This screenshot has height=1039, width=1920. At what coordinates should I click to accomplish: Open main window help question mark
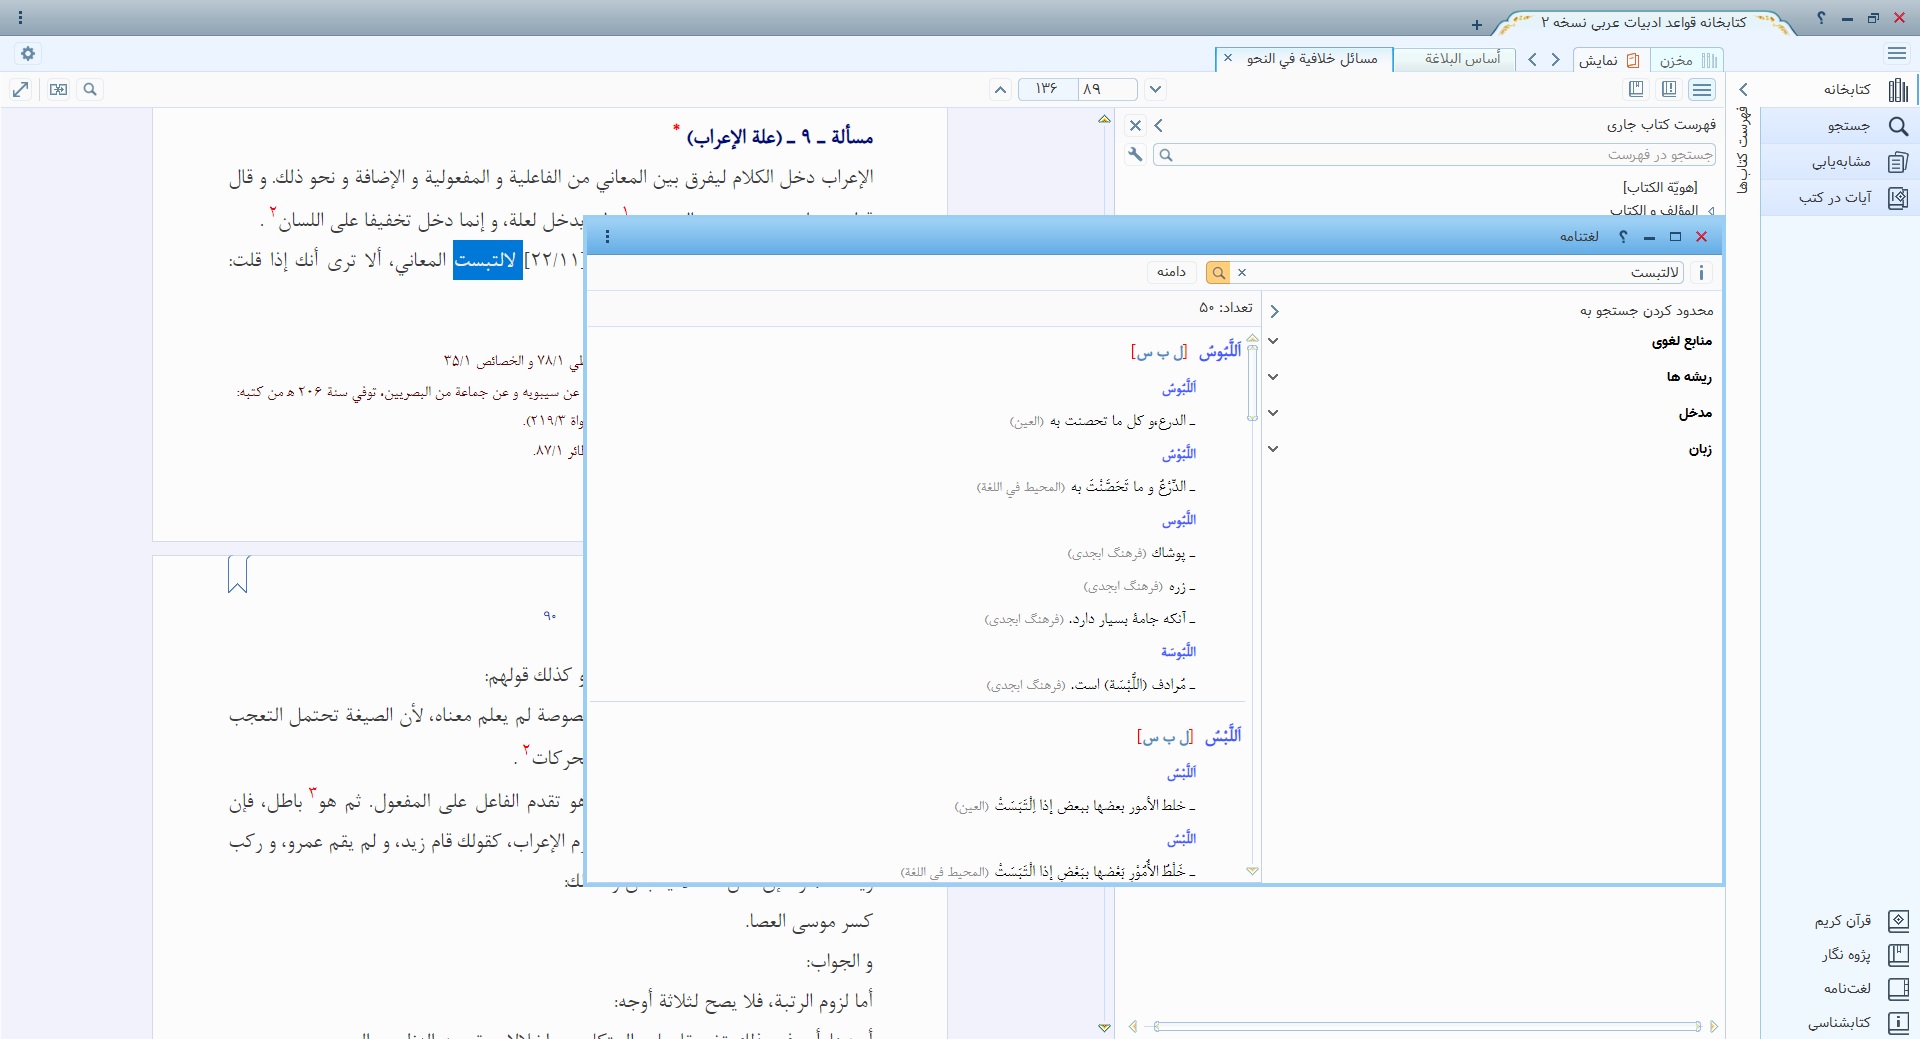[1821, 18]
